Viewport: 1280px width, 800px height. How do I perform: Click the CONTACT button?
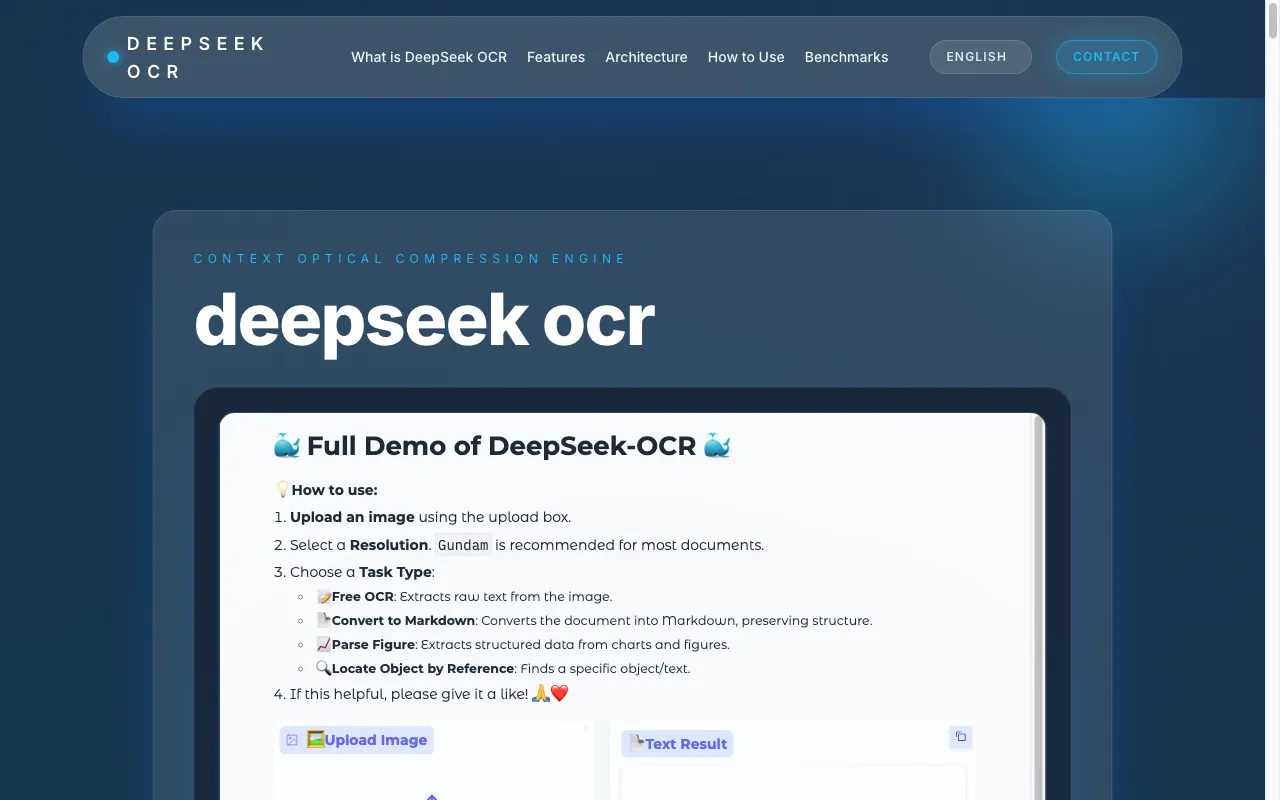pyautogui.click(x=1106, y=57)
